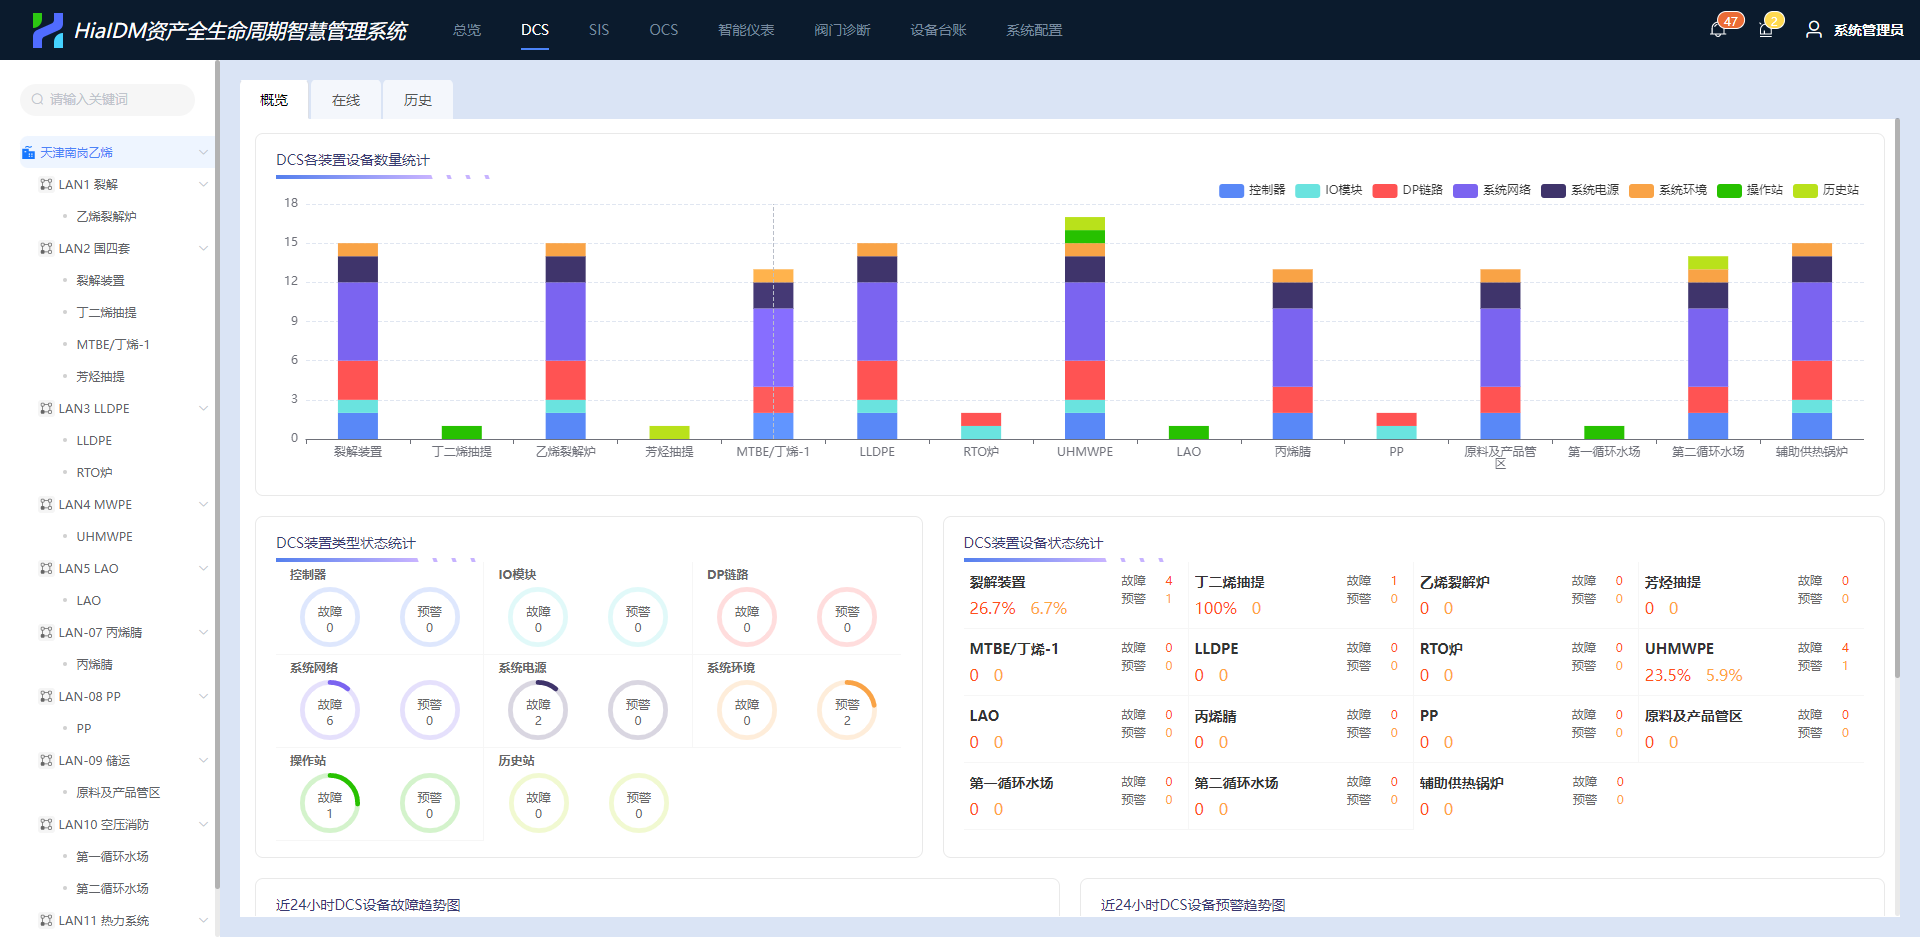This screenshot has height=937, width=1920.
Task: Open the notification bell with 47 alerts
Action: (x=1718, y=30)
